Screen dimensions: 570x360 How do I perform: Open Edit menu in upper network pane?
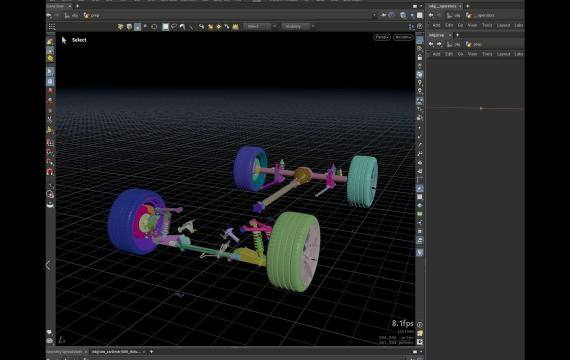click(449, 25)
